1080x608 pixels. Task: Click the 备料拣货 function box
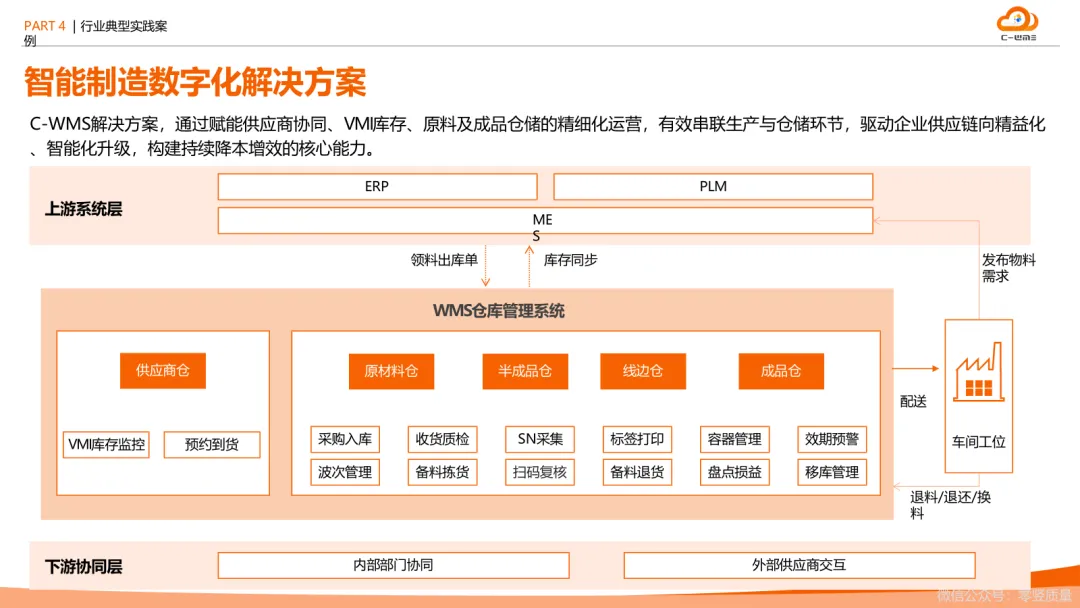(x=442, y=472)
